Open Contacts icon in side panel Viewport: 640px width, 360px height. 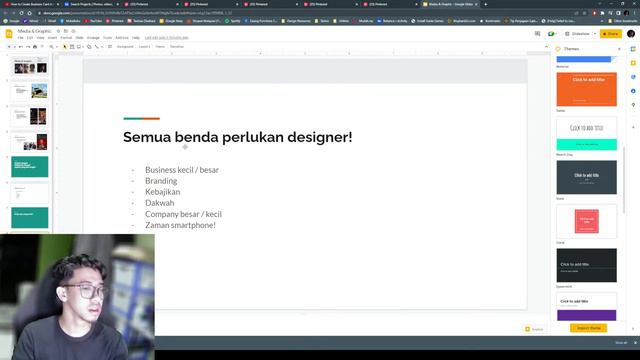tap(633, 91)
